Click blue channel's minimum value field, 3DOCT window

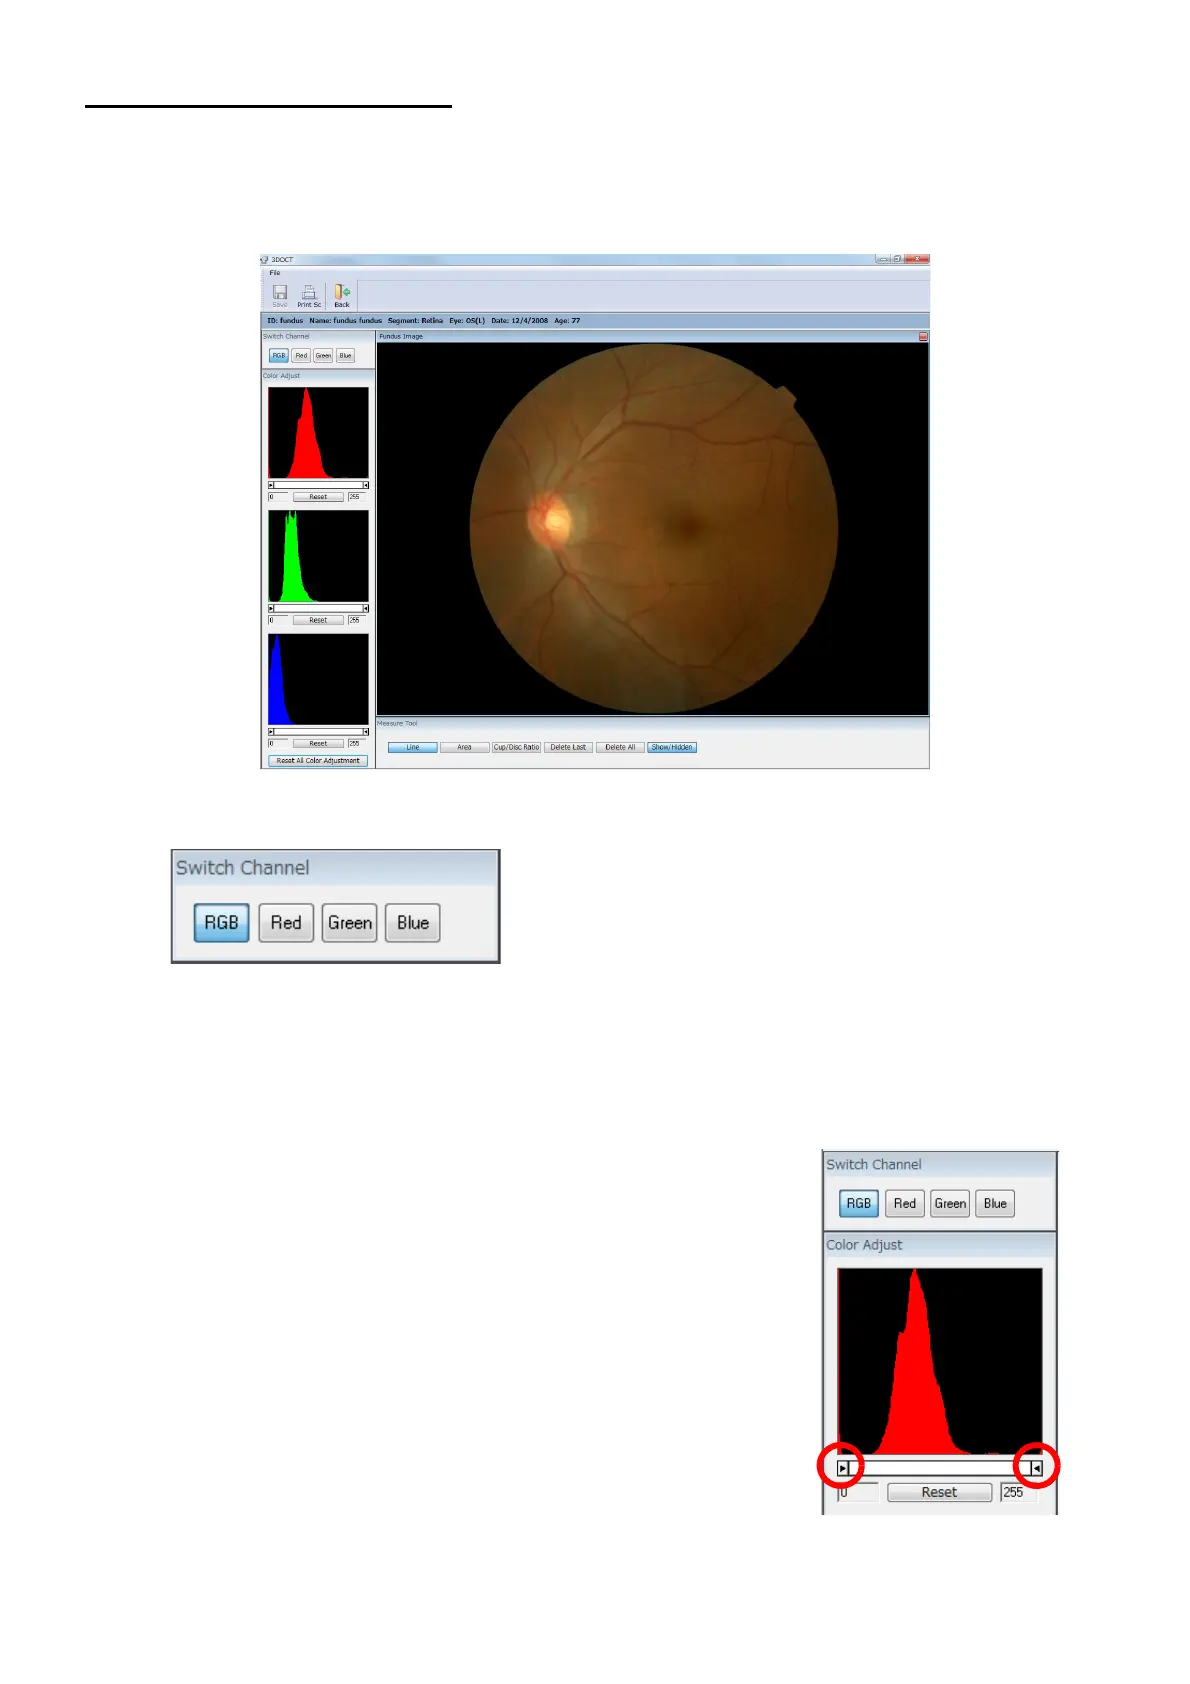(278, 743)
